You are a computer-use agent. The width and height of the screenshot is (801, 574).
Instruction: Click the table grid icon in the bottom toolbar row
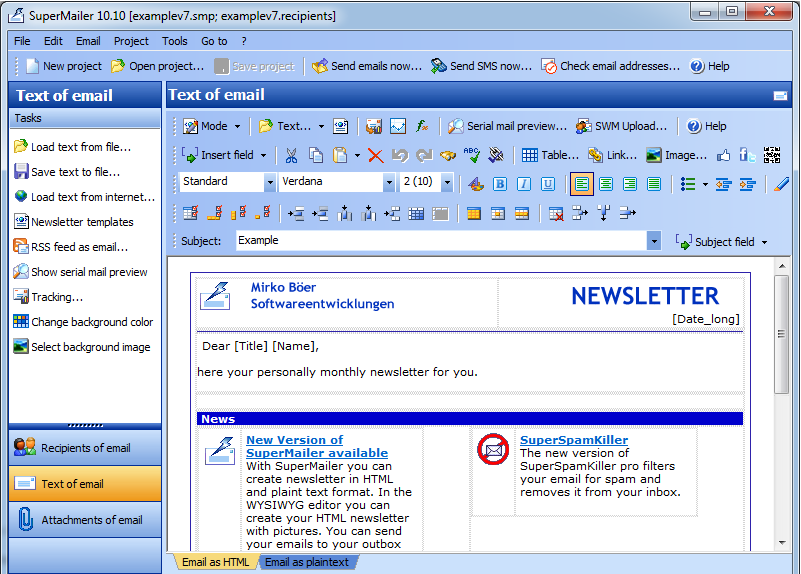tap(416, 213)
